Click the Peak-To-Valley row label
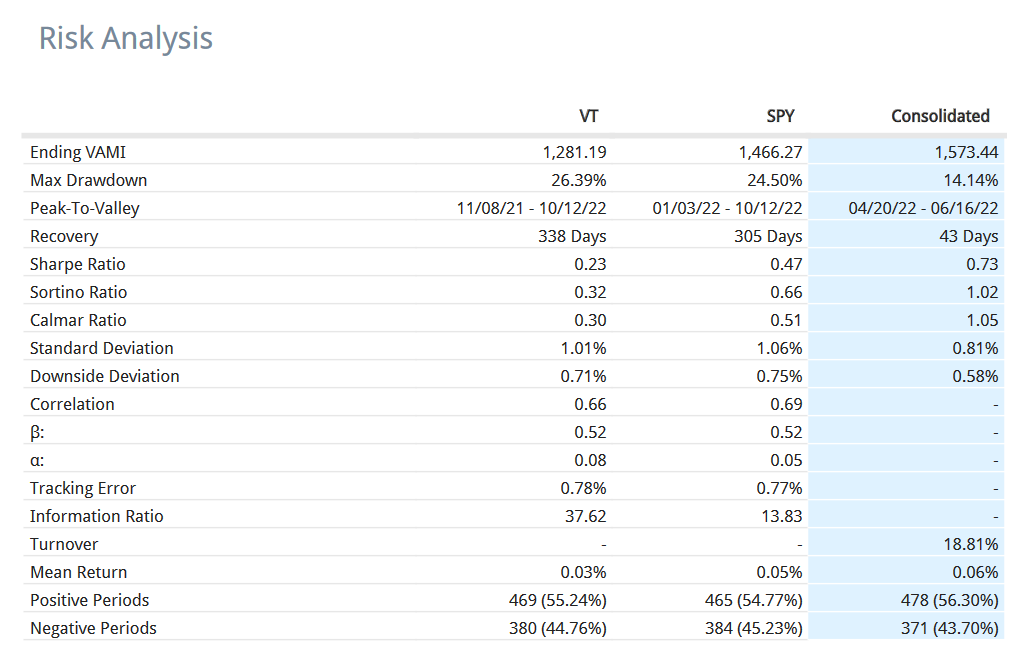The width and height of the screenshot is (1025, 649). (85, 208)
